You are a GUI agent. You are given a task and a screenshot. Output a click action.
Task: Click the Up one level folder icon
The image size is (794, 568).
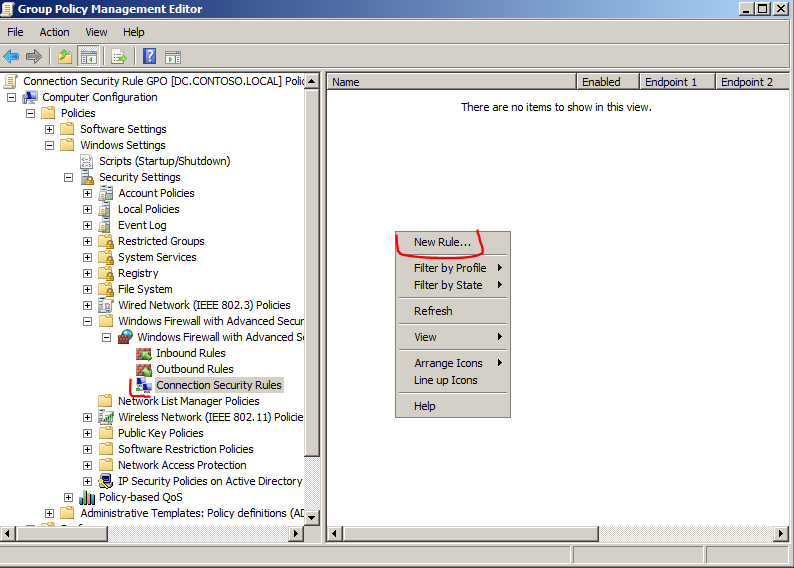[64, 56]
